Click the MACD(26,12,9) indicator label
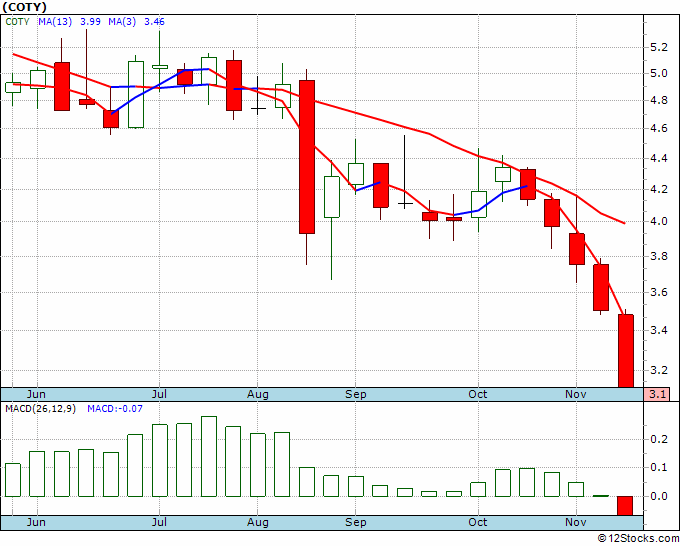Image resolution: width=680 pixels, height=546 pixels. [x=40, y=409]
